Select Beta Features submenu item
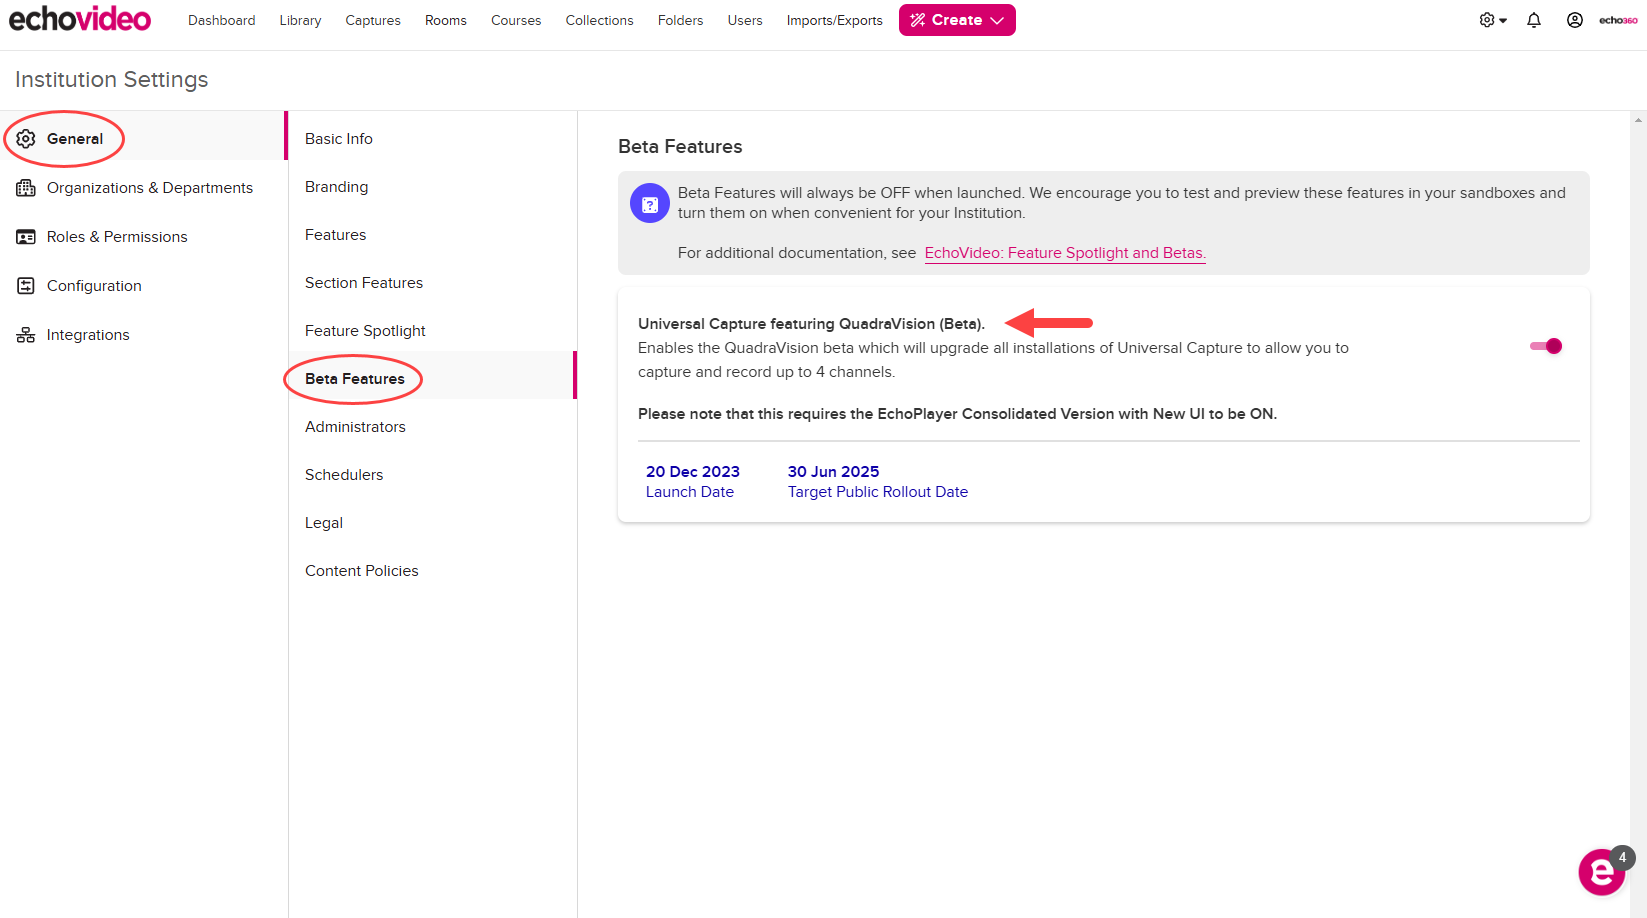 (x=355, y=379)
